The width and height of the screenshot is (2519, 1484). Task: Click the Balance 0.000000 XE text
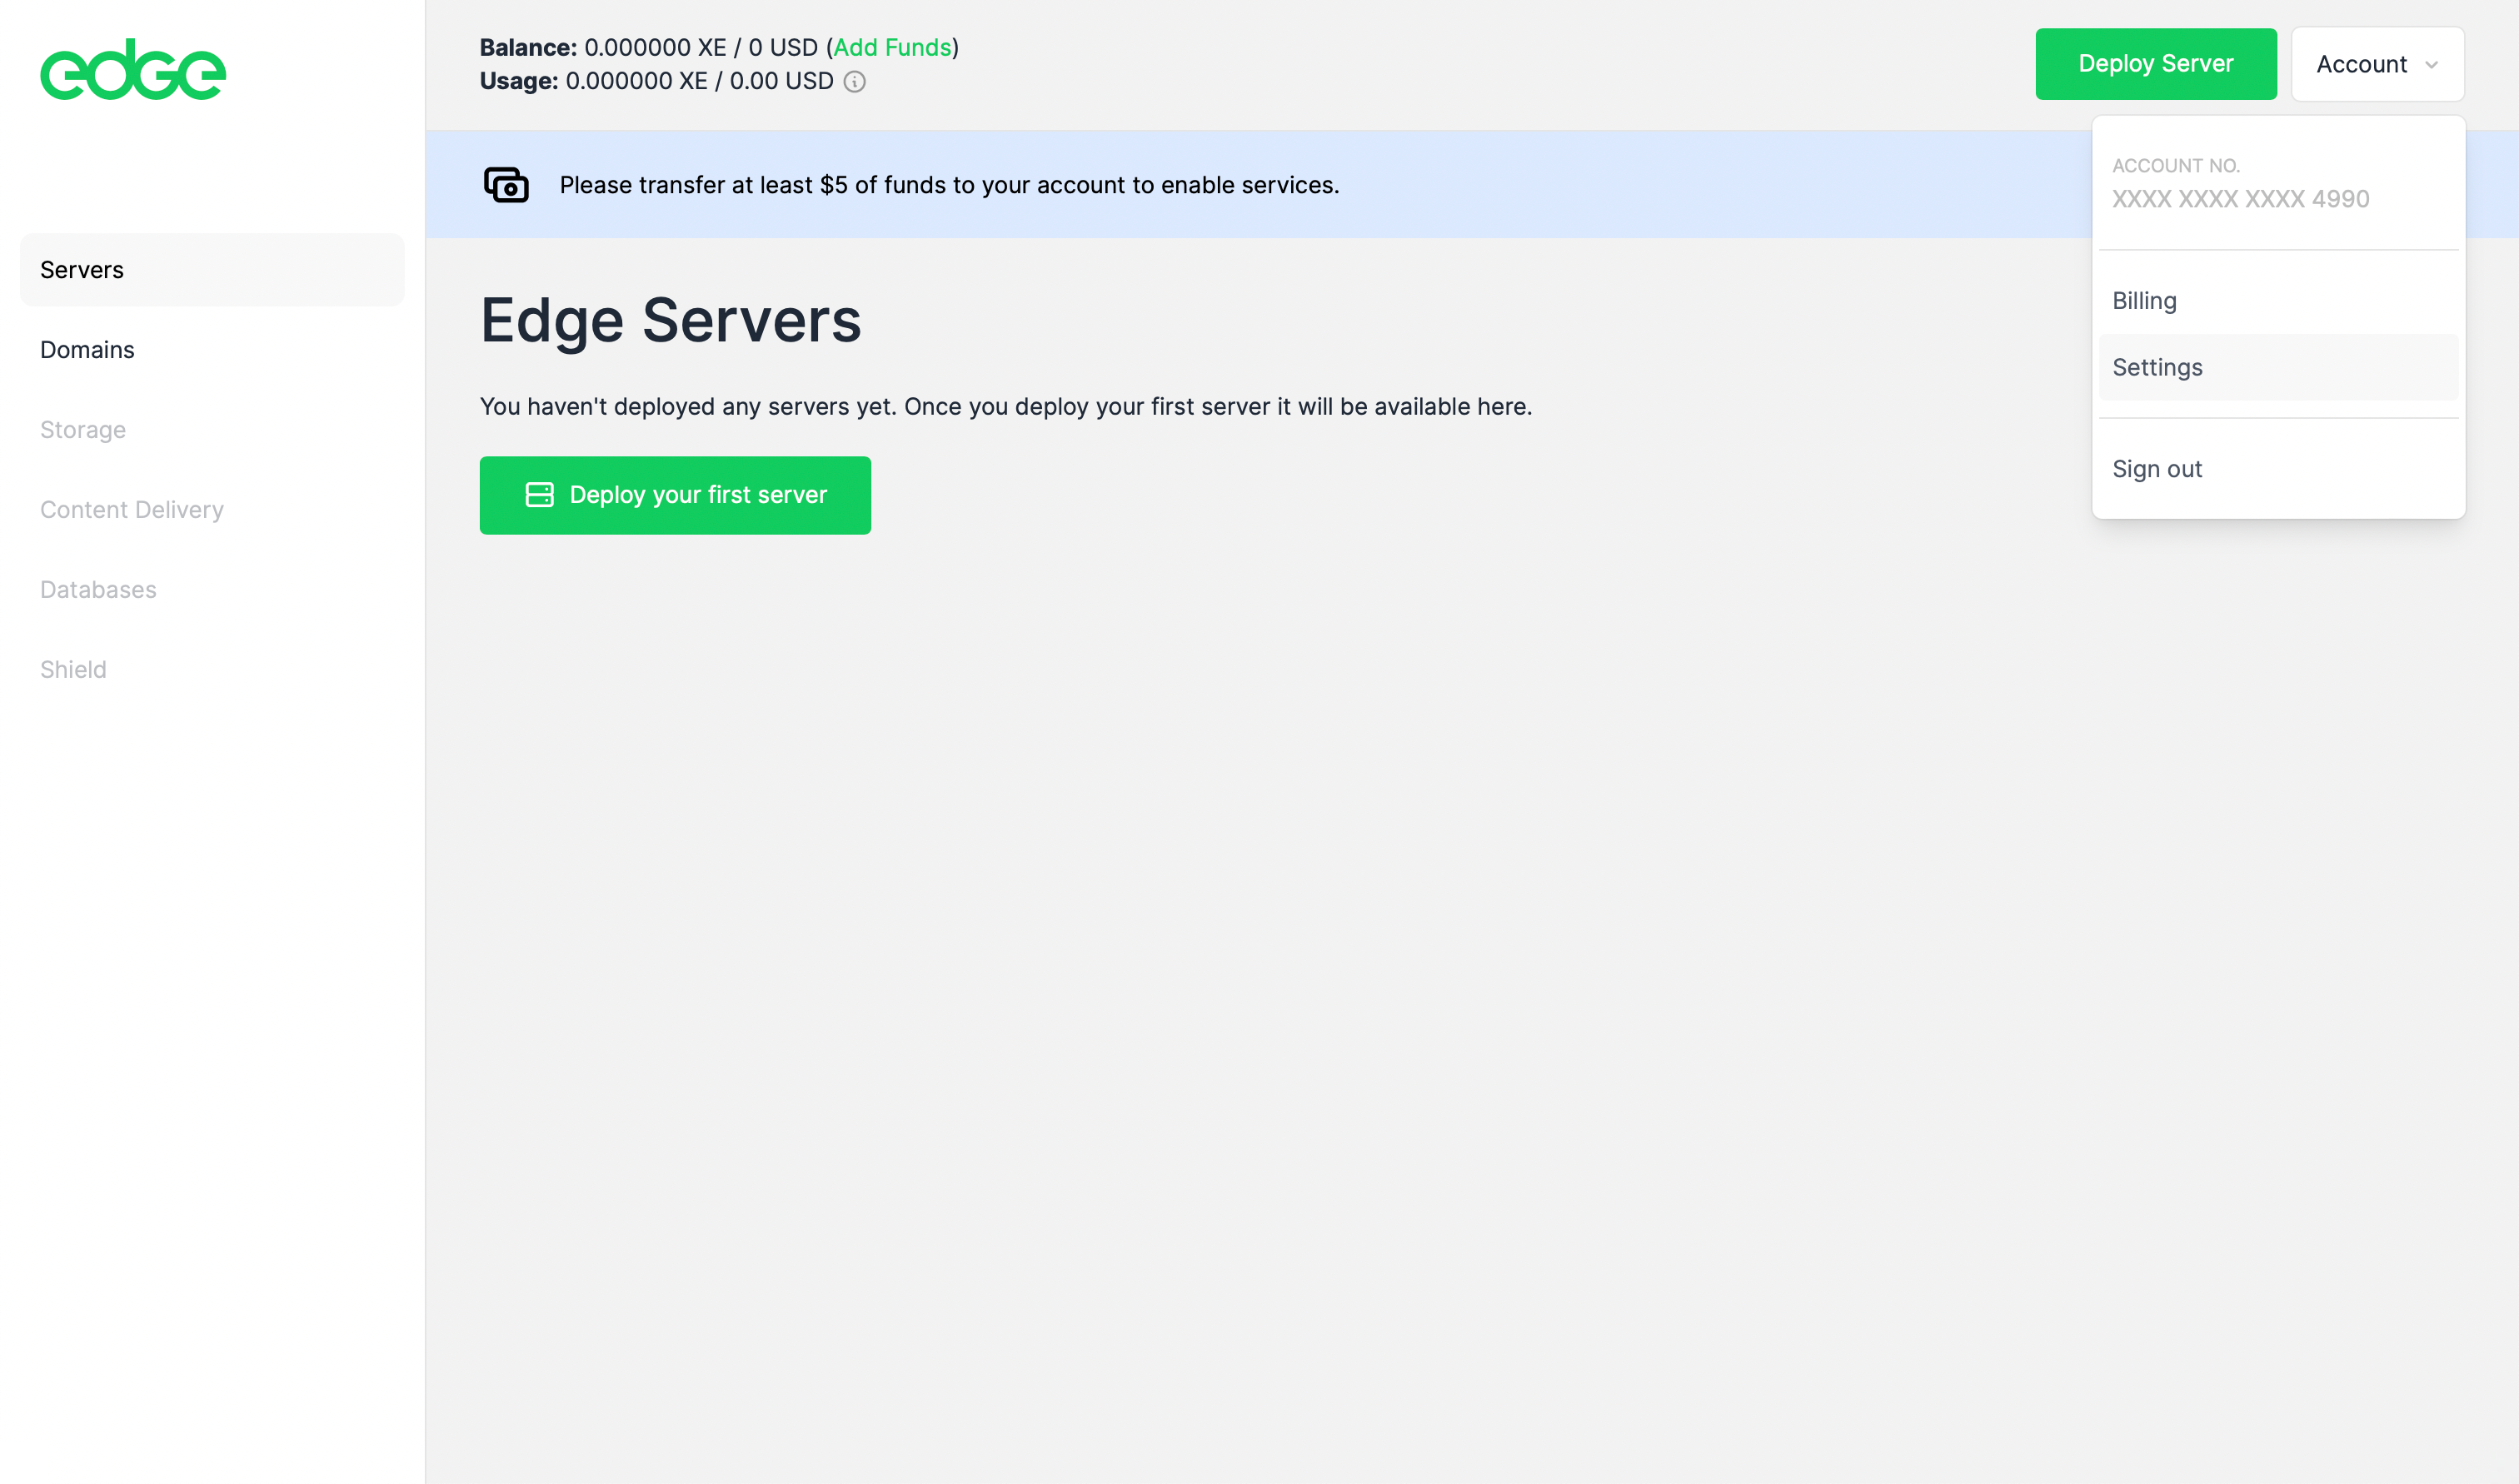click(x=603, y=48)
